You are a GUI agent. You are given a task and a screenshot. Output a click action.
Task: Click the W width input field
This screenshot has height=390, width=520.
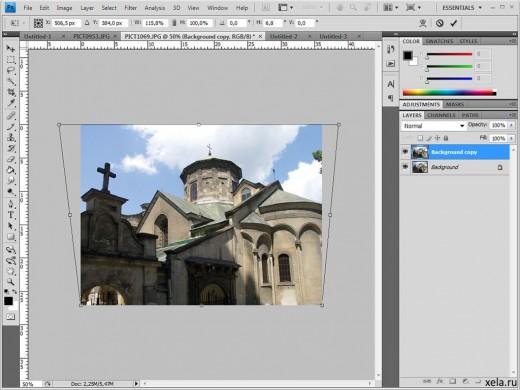(155, 23)
